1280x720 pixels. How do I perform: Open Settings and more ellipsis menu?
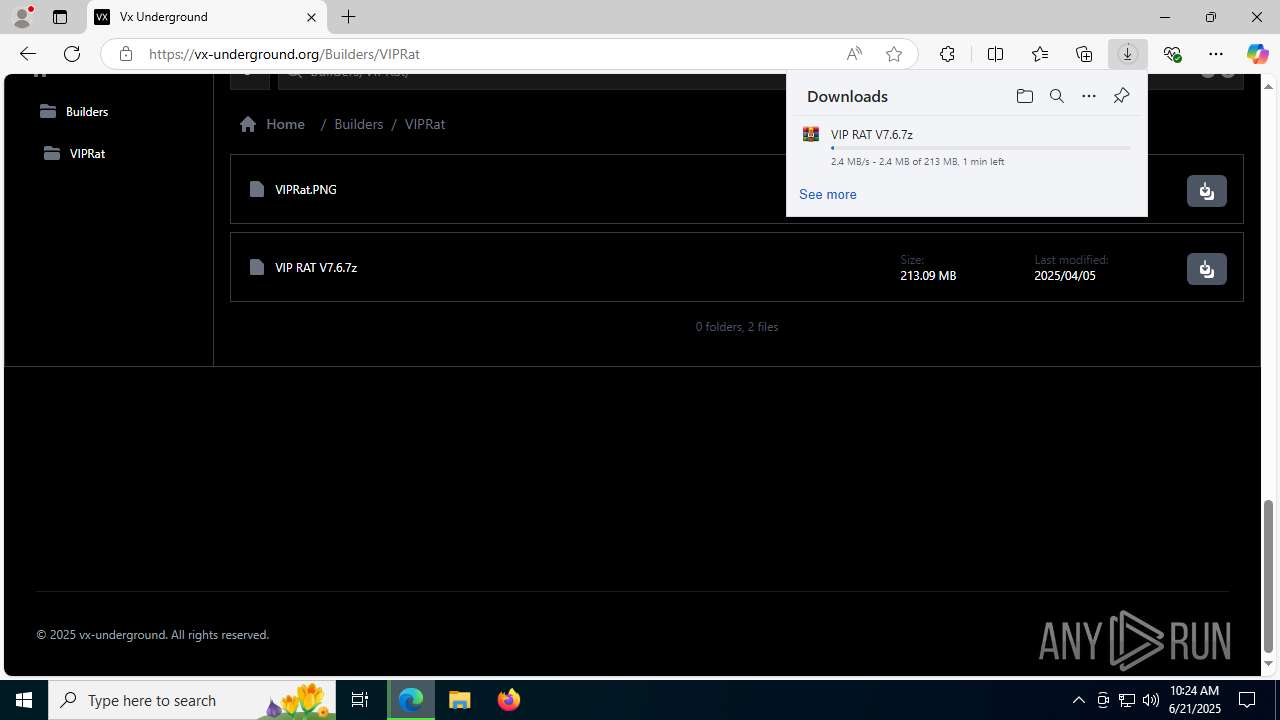1216,54
